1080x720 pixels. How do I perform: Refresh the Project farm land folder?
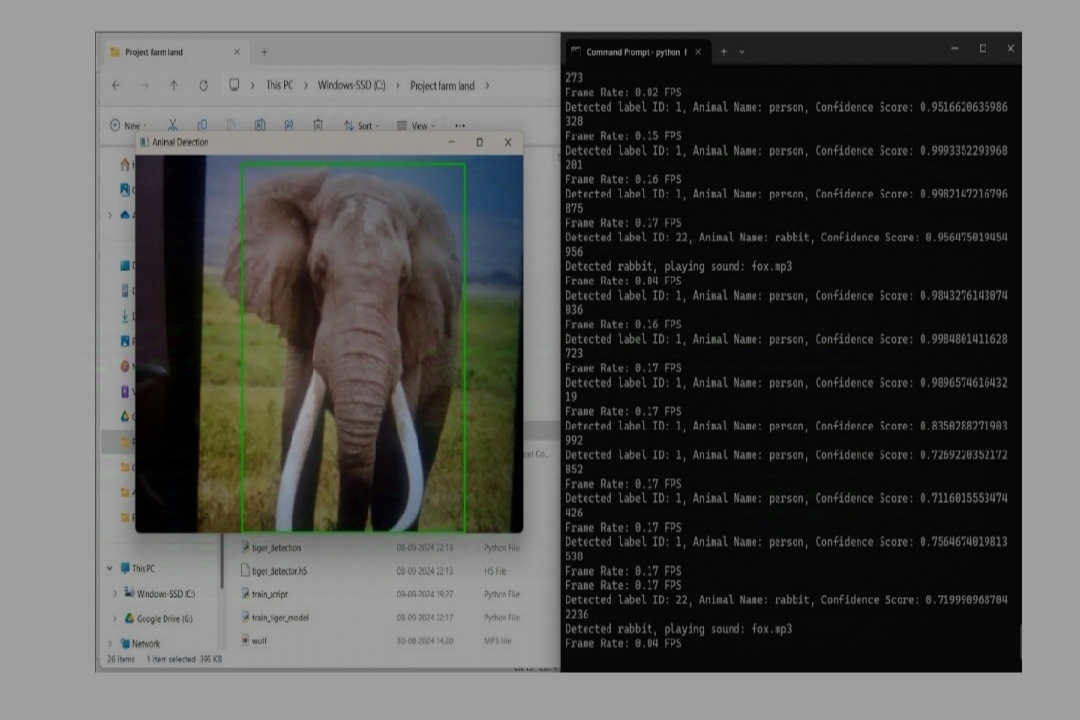click(203, 85)
